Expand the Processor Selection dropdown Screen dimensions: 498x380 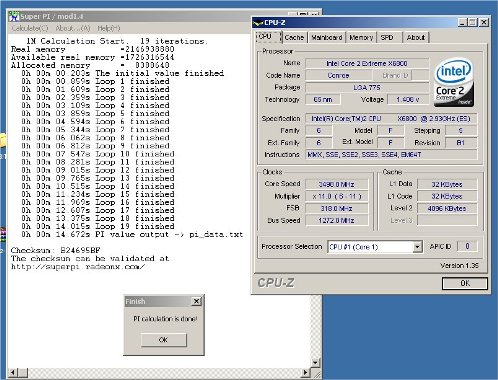(x=417, y=247)
